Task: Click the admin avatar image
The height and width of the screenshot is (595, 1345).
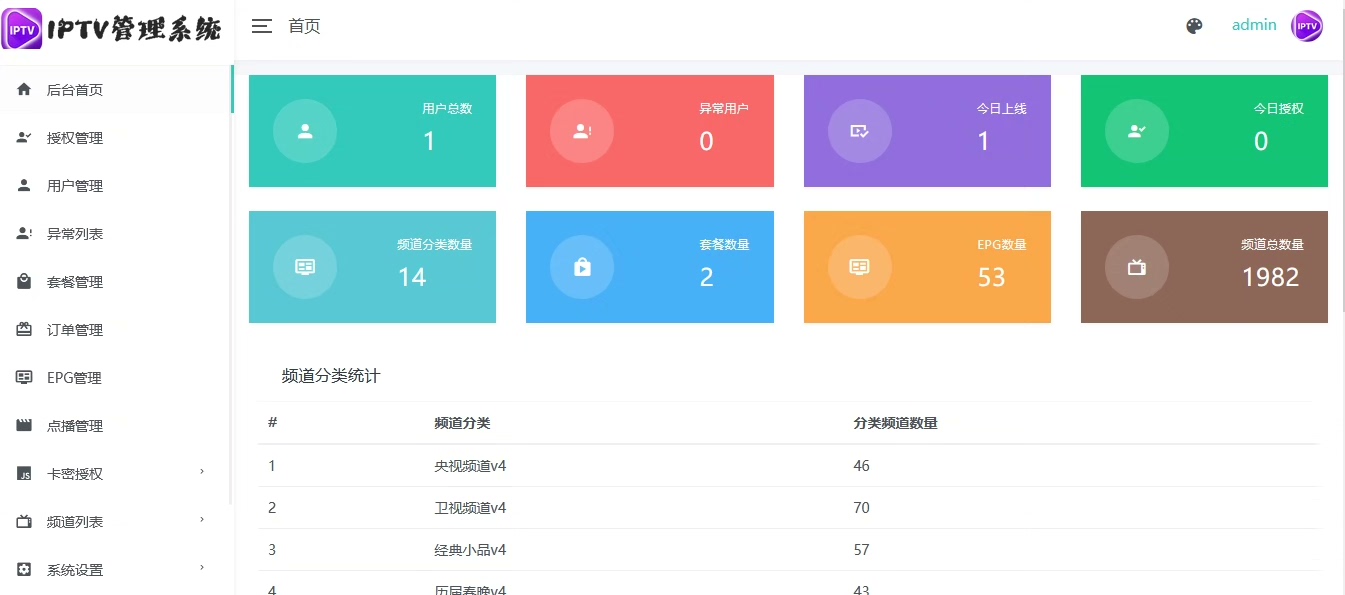Action: (x=1307, y=26)
